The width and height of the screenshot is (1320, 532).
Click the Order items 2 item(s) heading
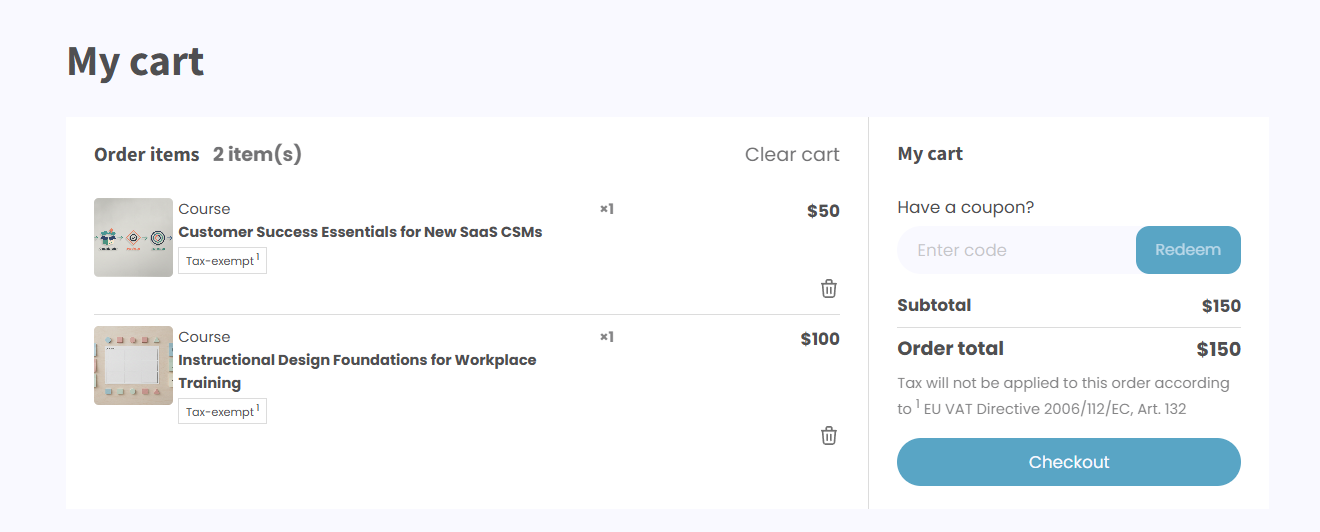pos(198,154)
